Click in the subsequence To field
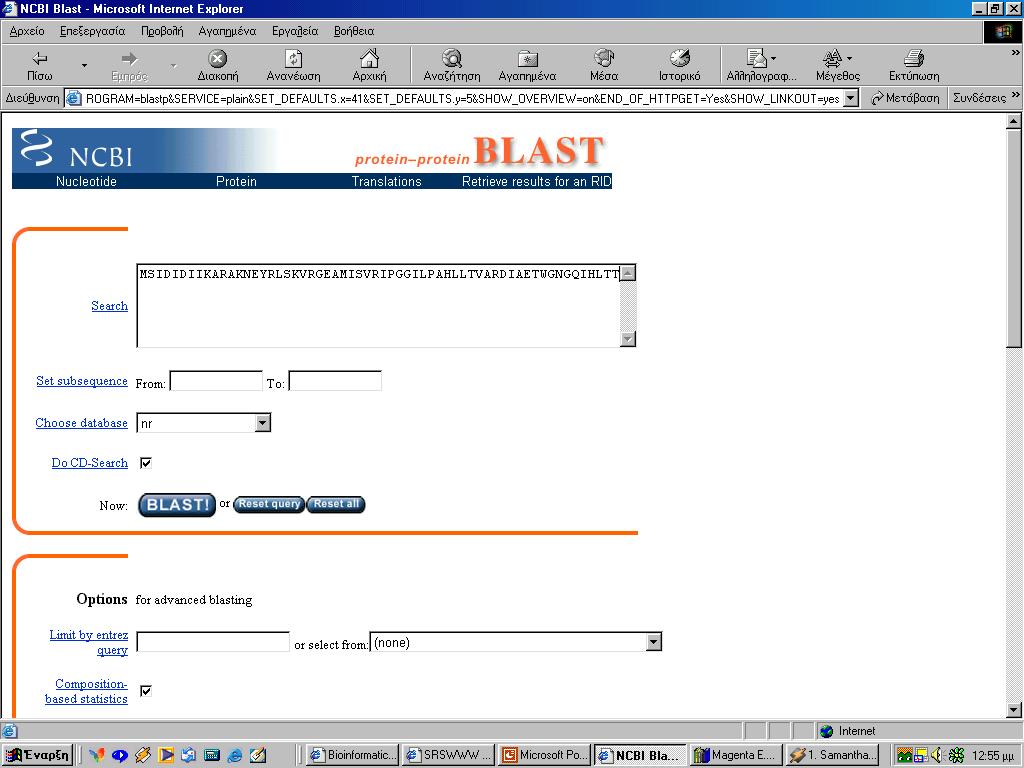 coord(335,381)
